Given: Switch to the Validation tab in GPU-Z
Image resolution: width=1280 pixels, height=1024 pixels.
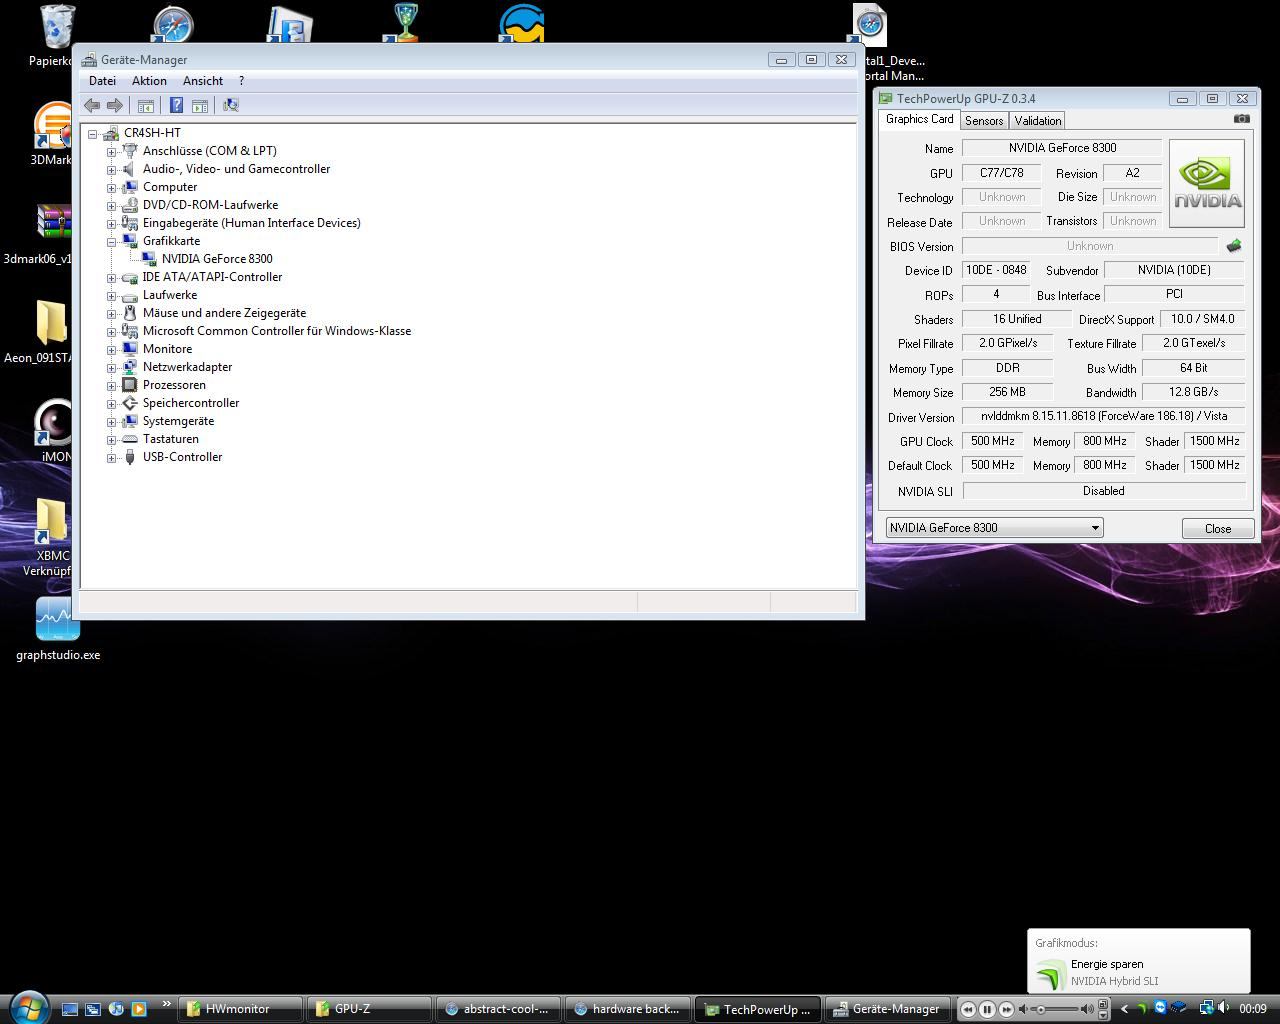Looking at the screenshot, I should click(1037, 121).
